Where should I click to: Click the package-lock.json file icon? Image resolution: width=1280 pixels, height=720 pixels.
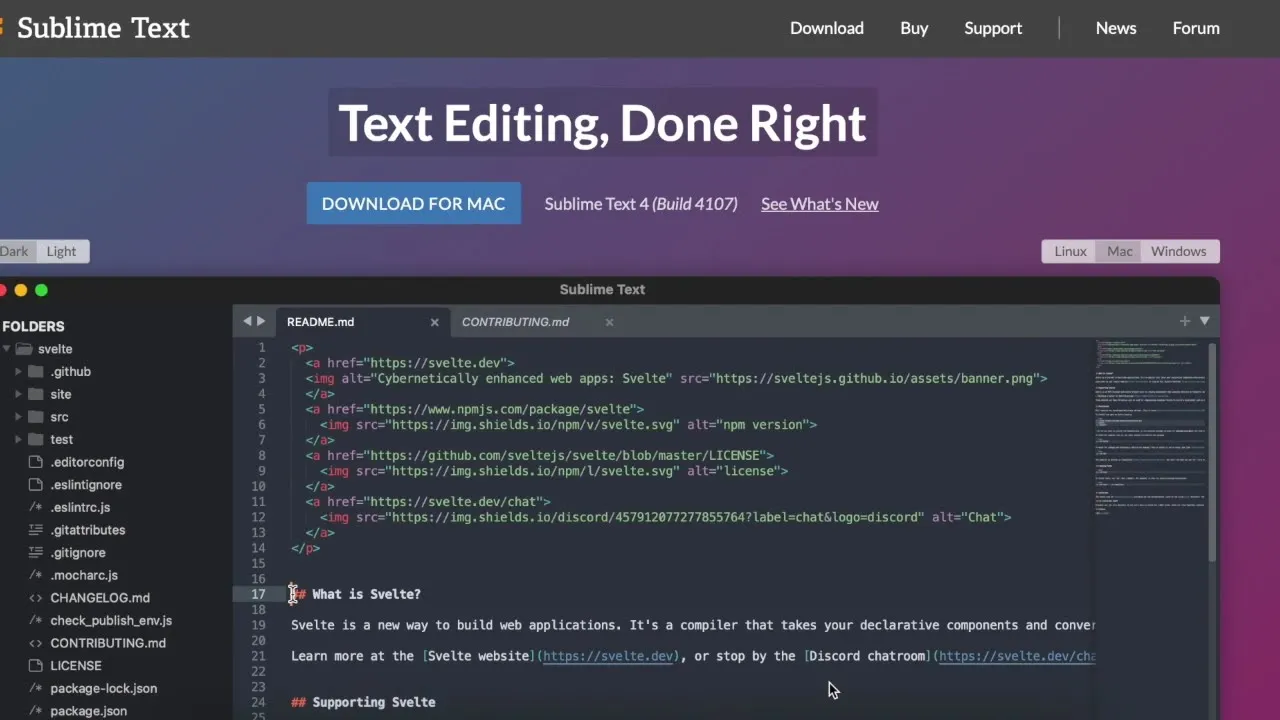coord(36,688)
